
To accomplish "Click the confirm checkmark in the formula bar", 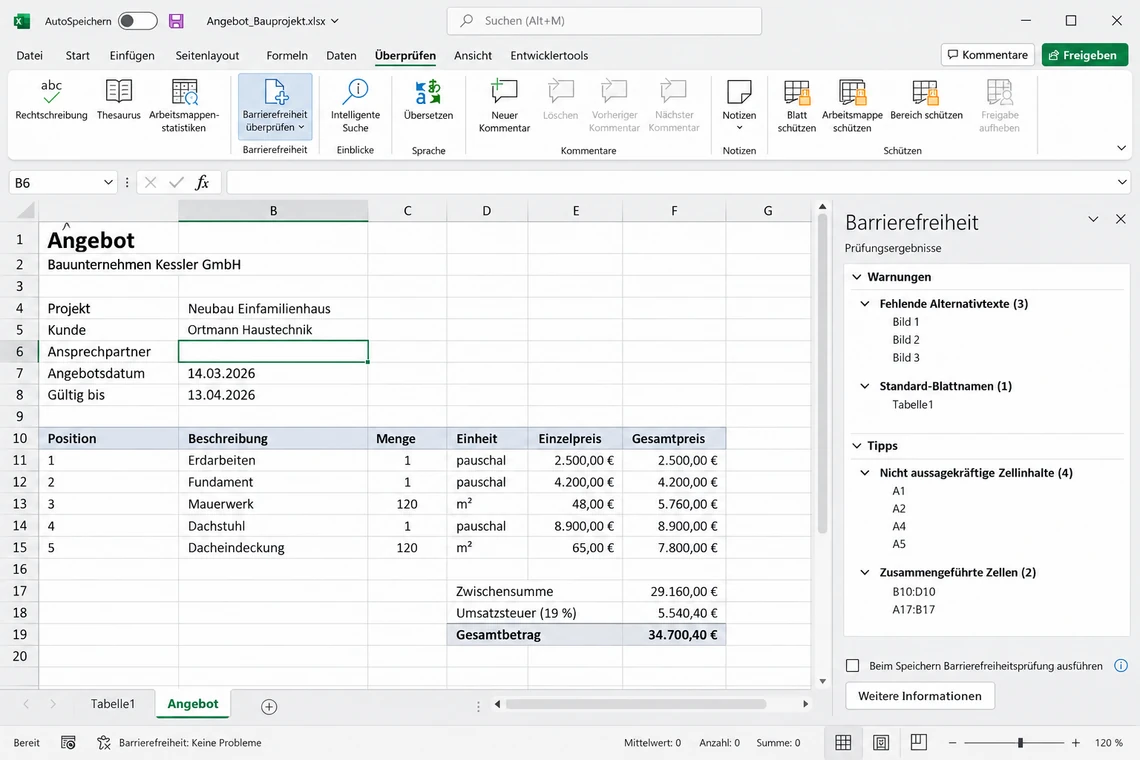I will [176, 183].
